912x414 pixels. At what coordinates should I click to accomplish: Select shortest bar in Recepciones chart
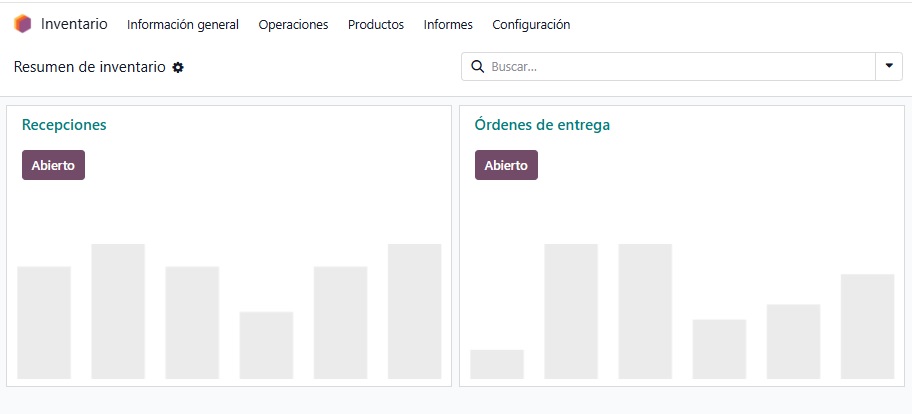266,345
